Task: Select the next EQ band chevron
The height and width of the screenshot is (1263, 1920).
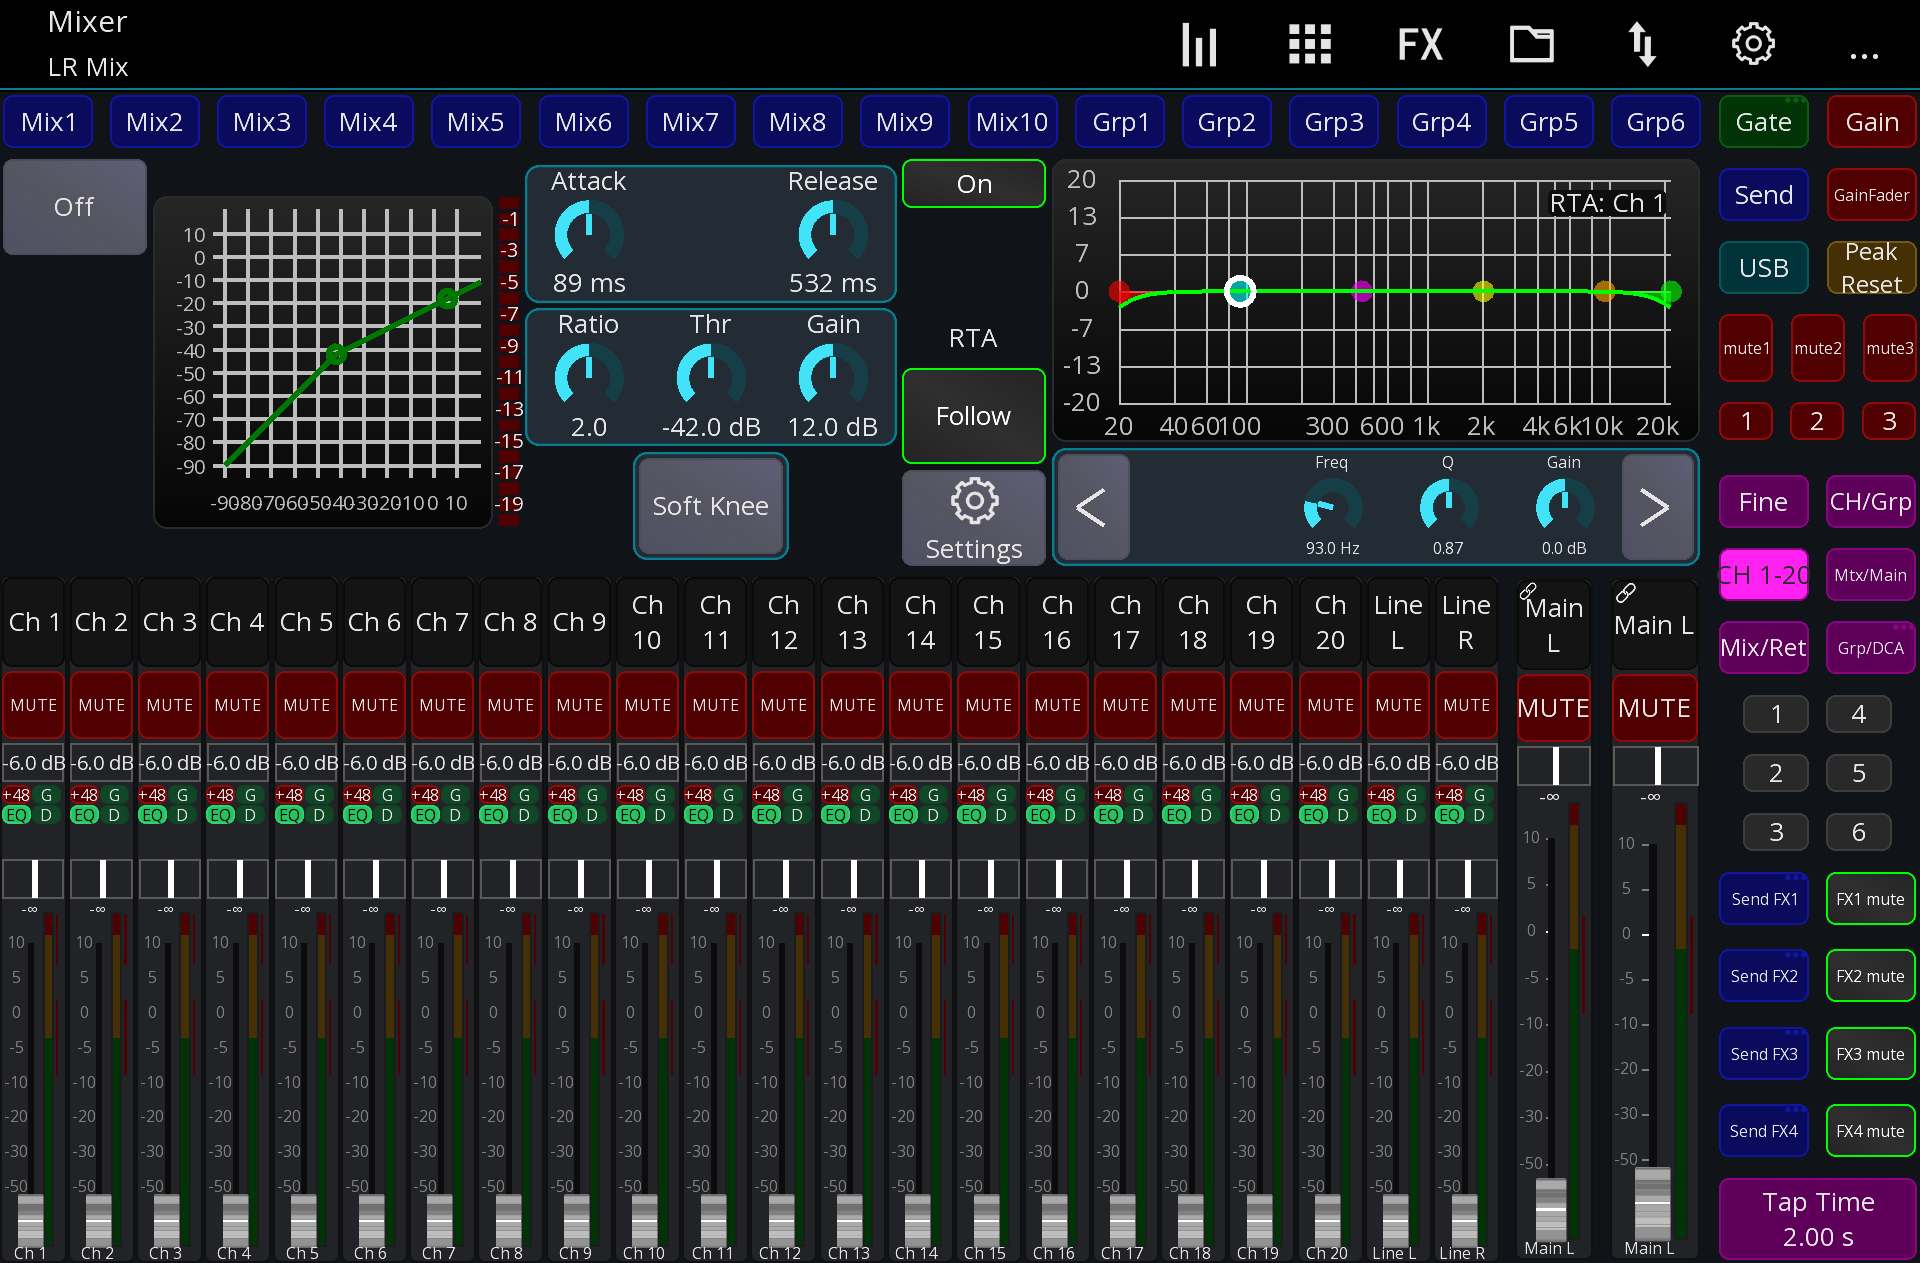Action: (1656, 507)
